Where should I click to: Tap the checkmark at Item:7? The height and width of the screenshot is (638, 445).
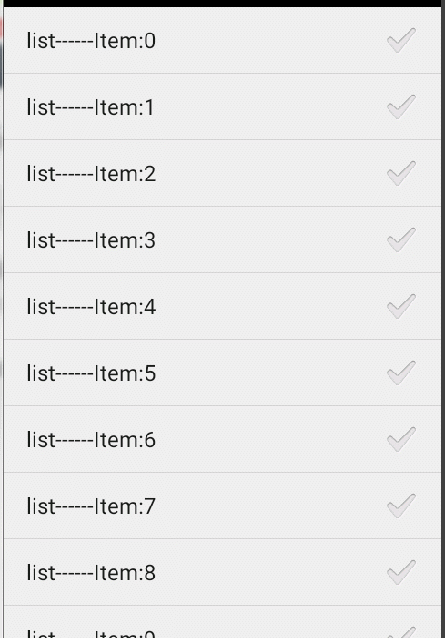[x=401, y=506]
